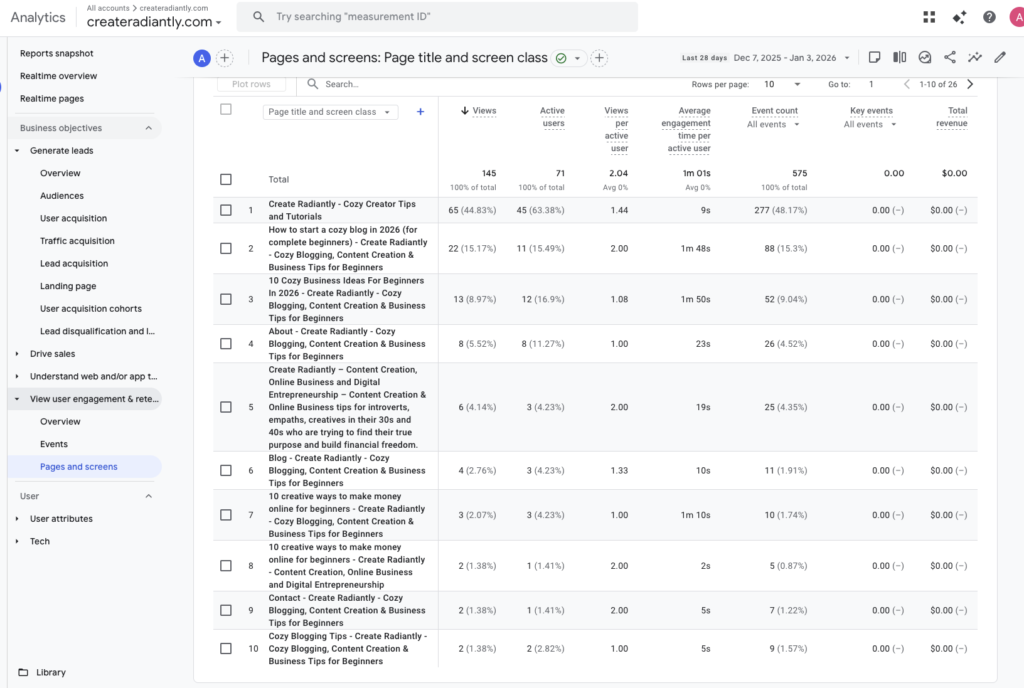1024x688 pixels.
Task: Open the Help question mark icon
Action: click(989, 17)
